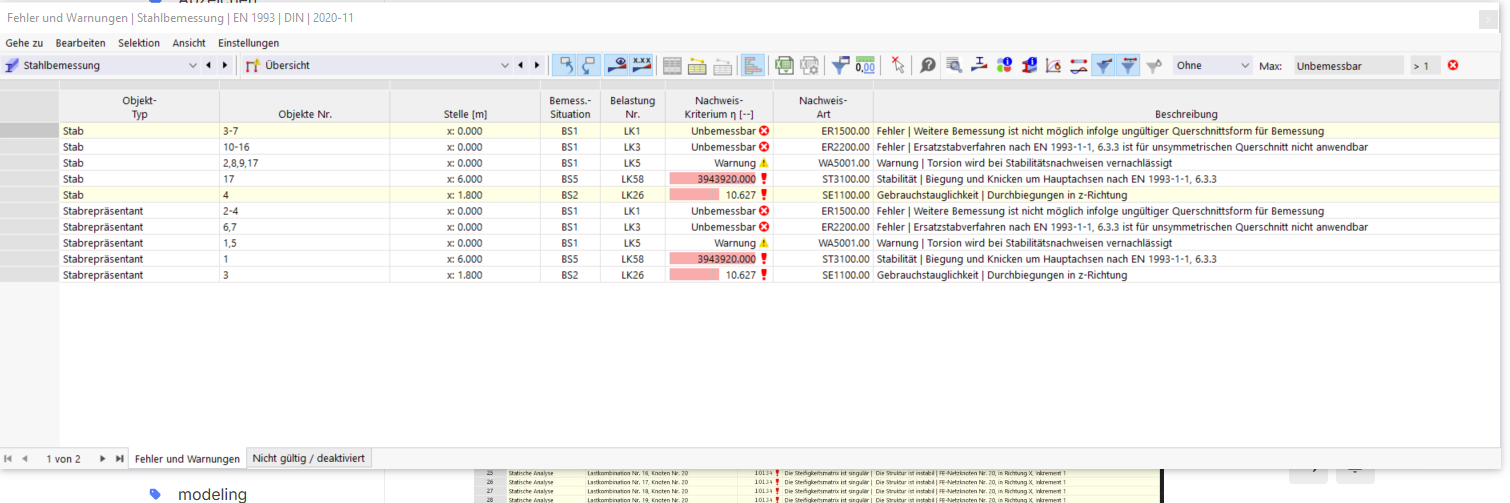This screenshot has height=503, width=1510.
Task: Open the 'Ohne' dropdown
Action: coord(1213,65)
